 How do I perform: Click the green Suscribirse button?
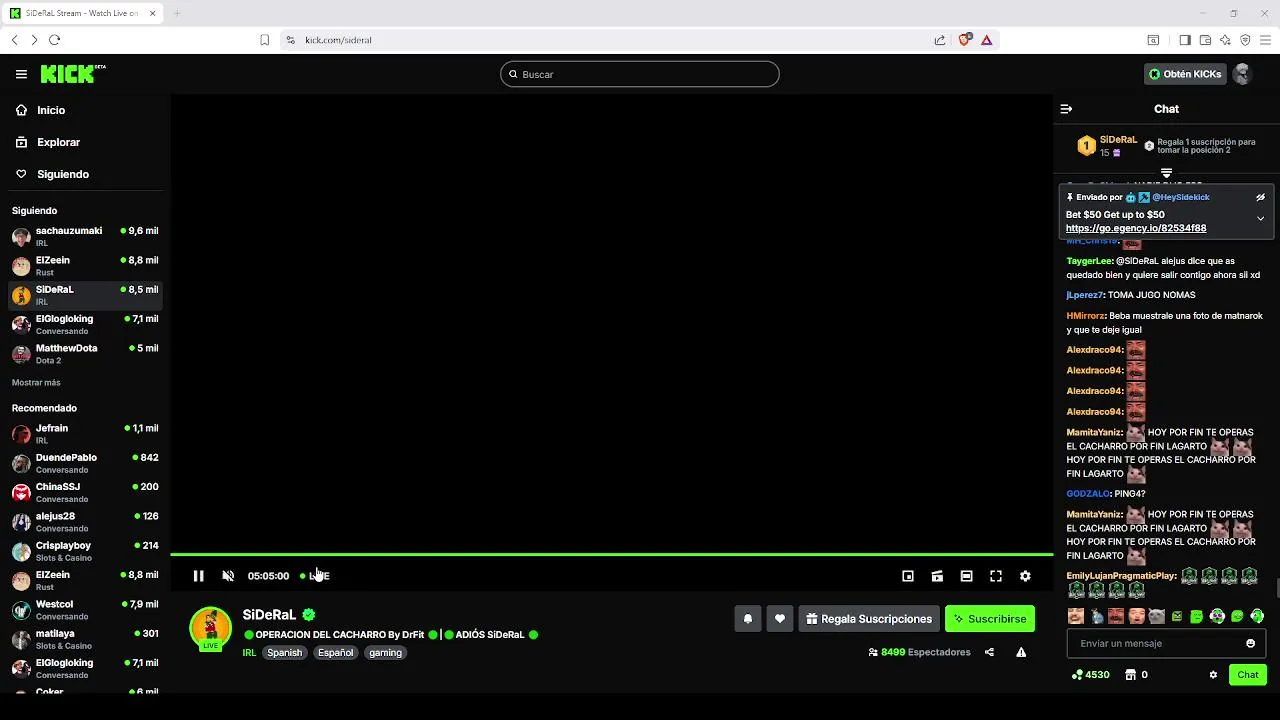point(990,619)
